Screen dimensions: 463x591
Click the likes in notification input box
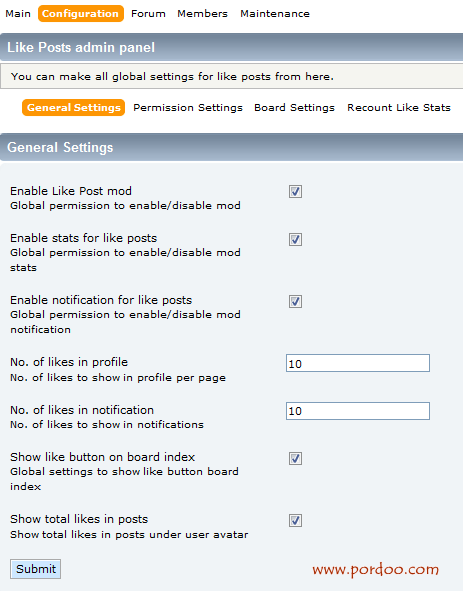(x=358, y=411)
